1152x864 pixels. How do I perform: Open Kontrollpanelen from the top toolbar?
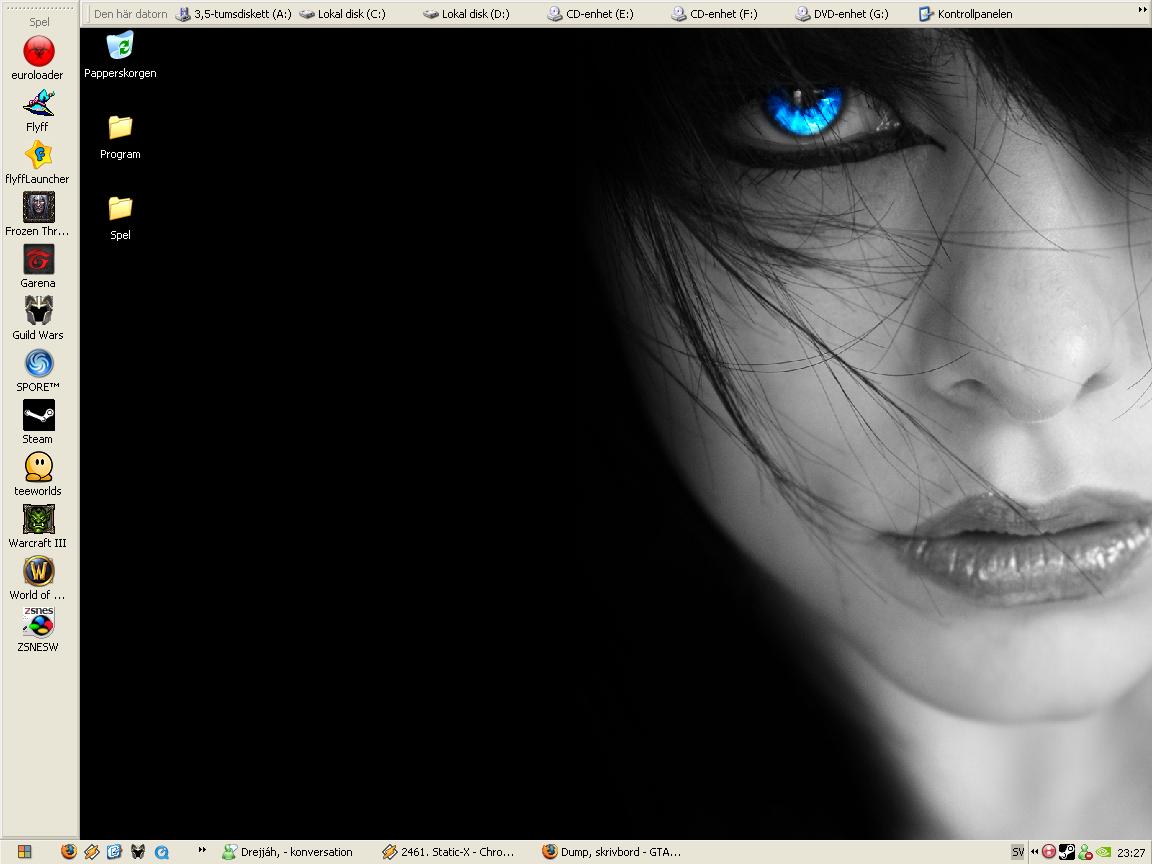point(965,14)
